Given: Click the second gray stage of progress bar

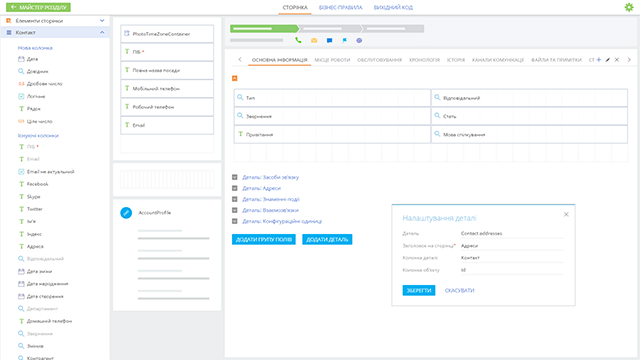Looking at the screenshot, I should pyautogui.click(x=331, y=29).
